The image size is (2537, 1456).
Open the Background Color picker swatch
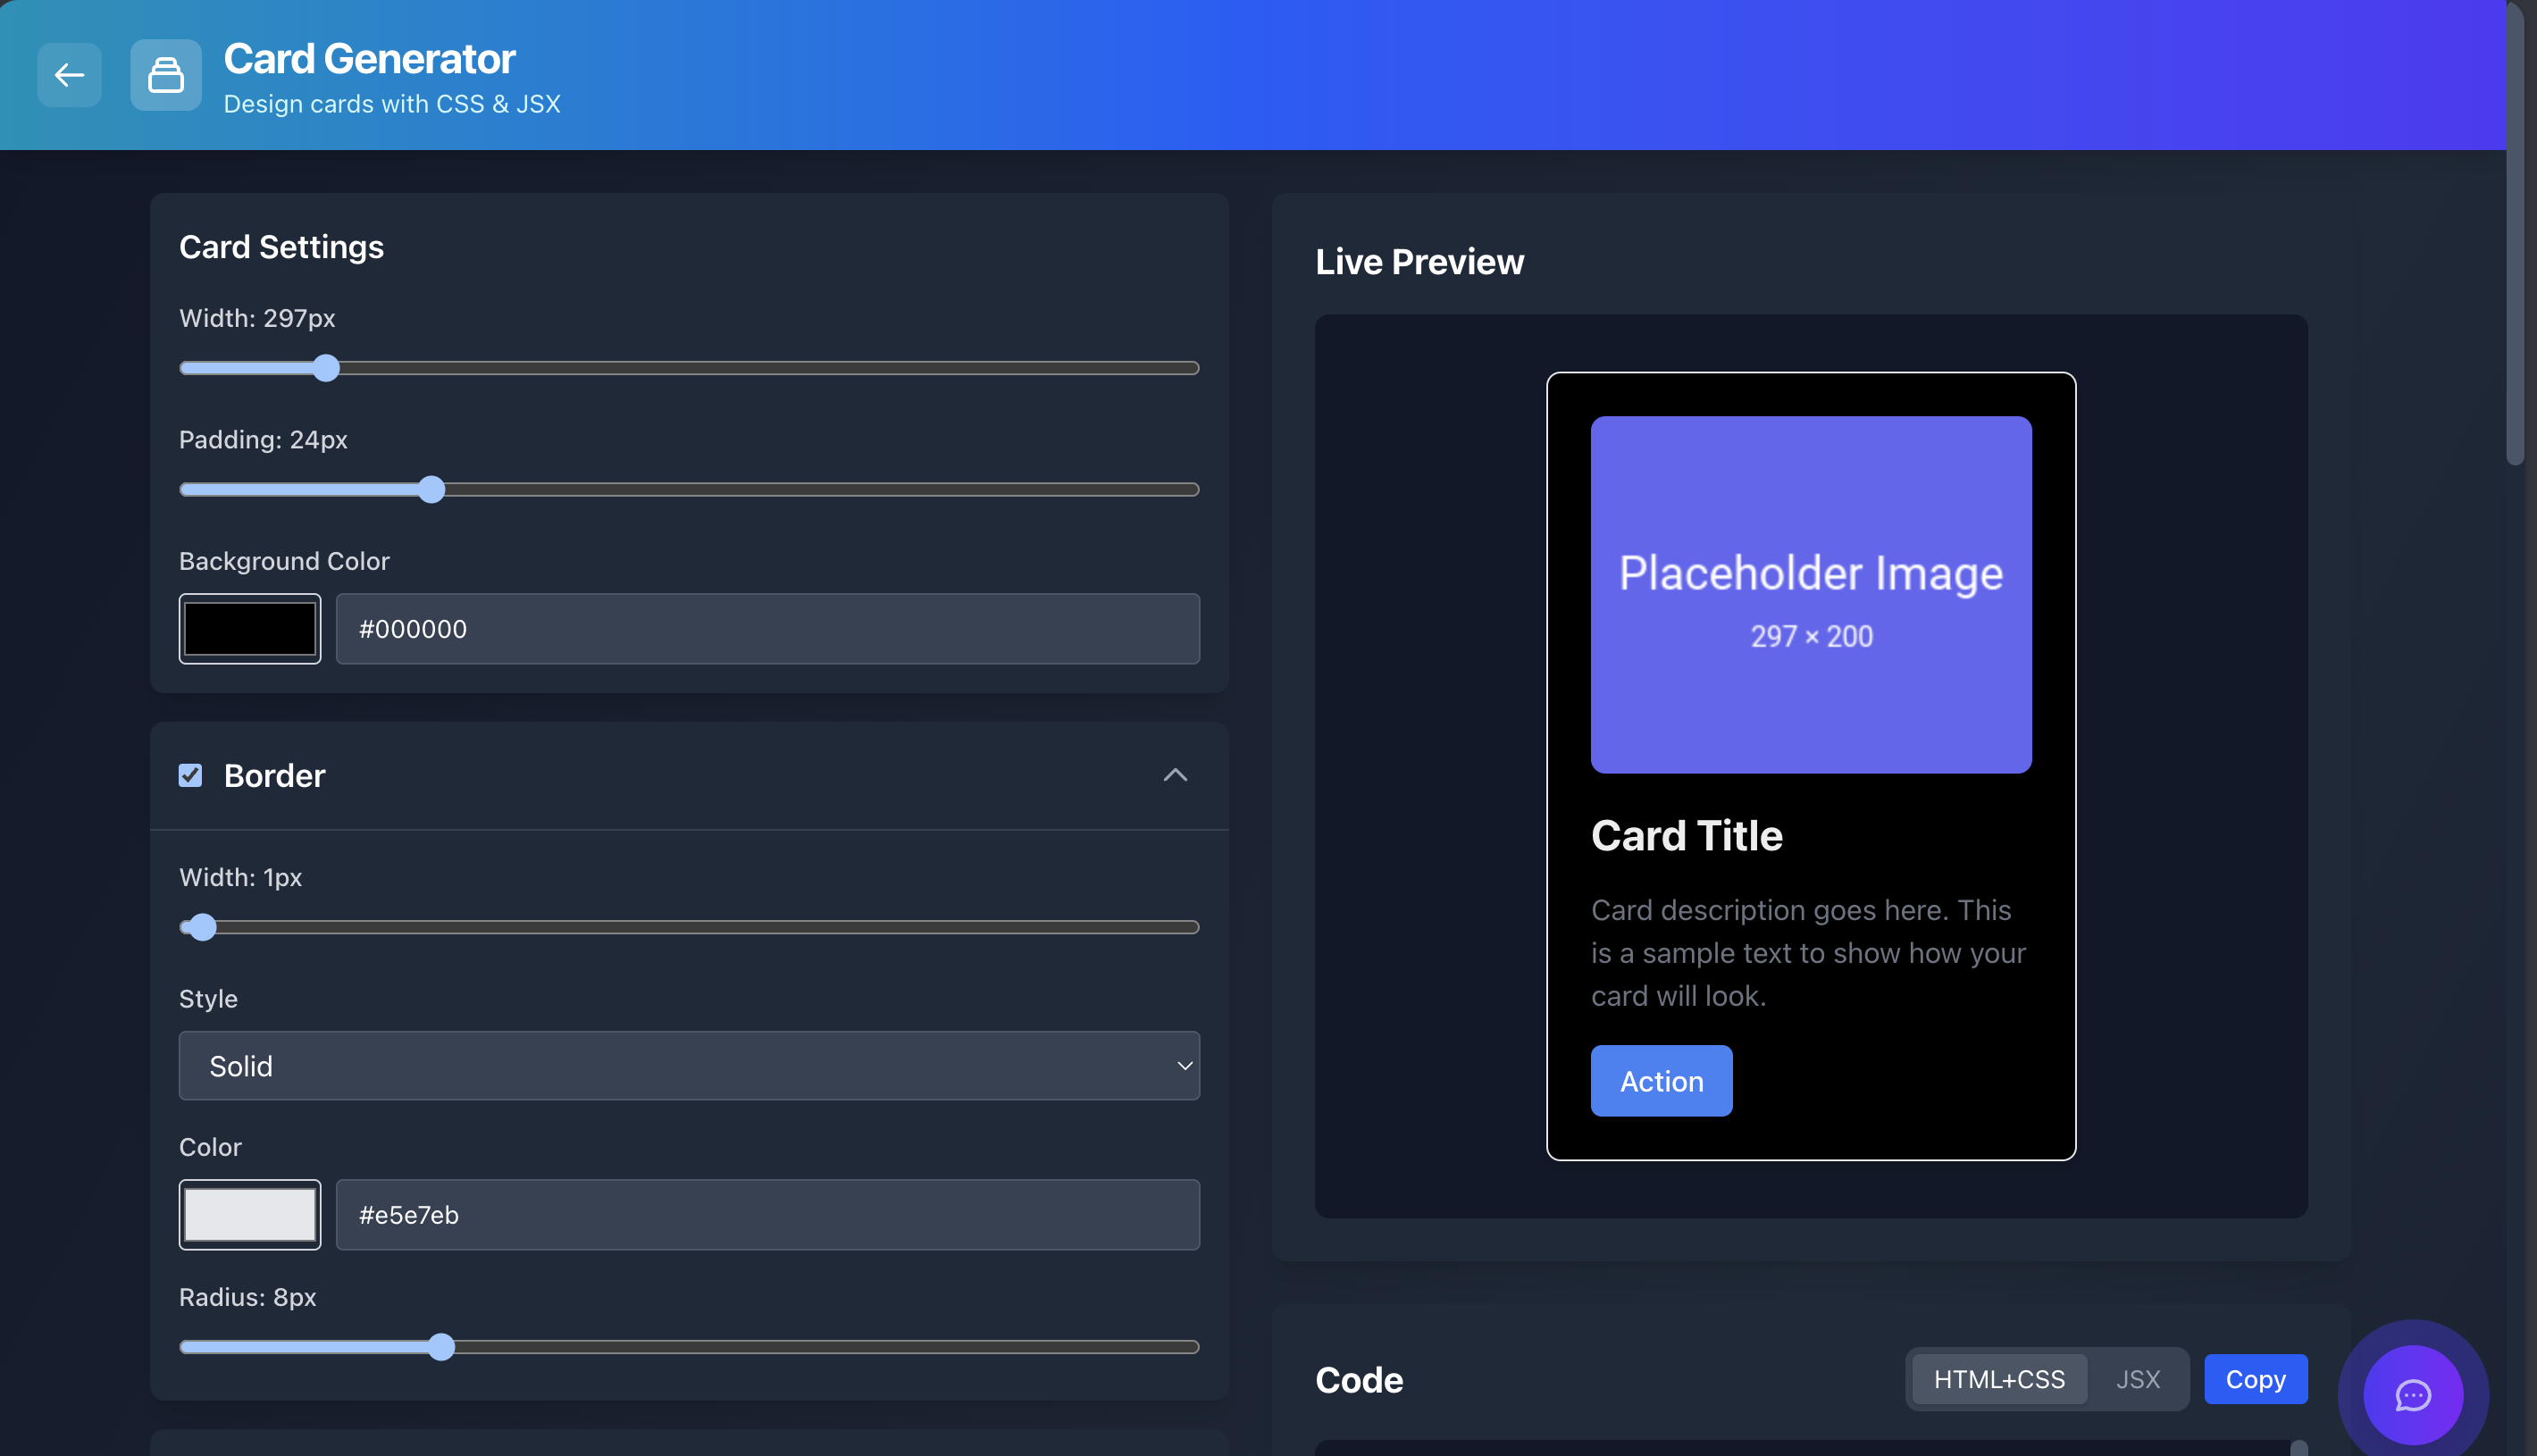(249, 628)
